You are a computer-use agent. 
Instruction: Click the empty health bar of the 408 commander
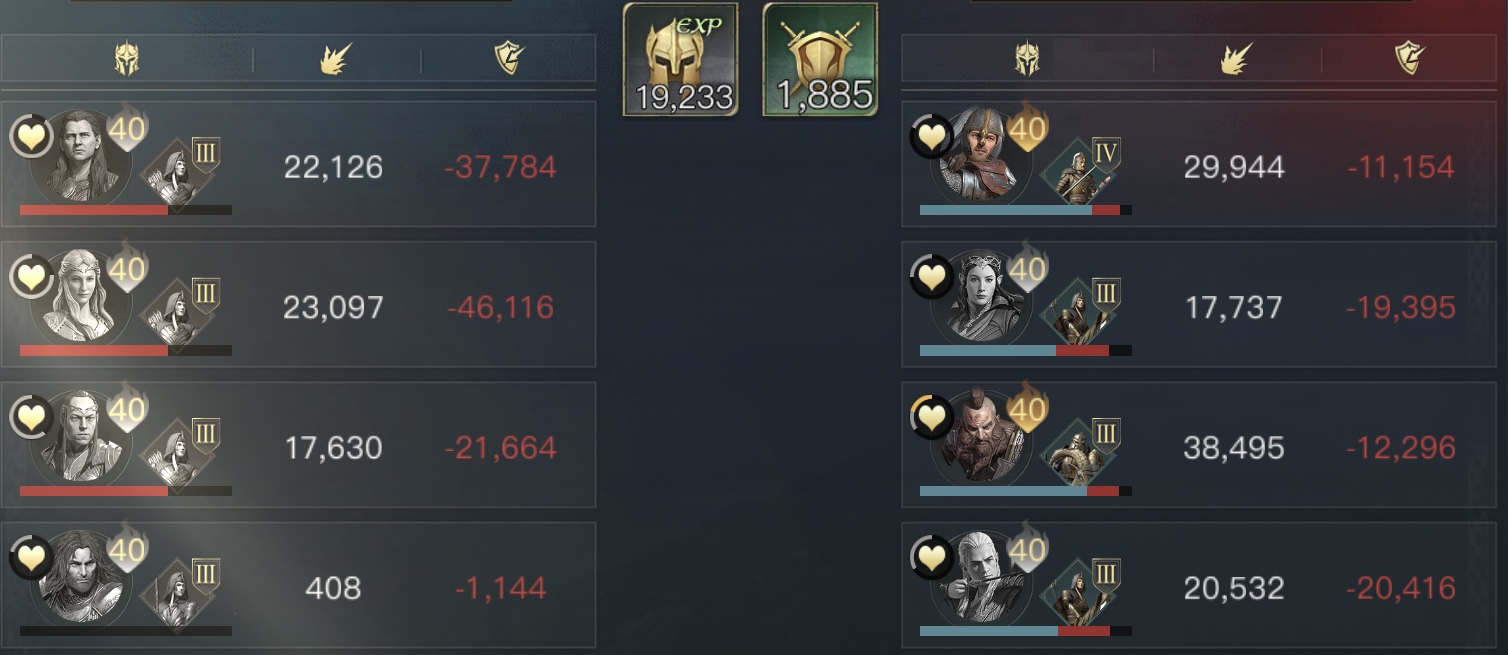[x=126, y=631]
